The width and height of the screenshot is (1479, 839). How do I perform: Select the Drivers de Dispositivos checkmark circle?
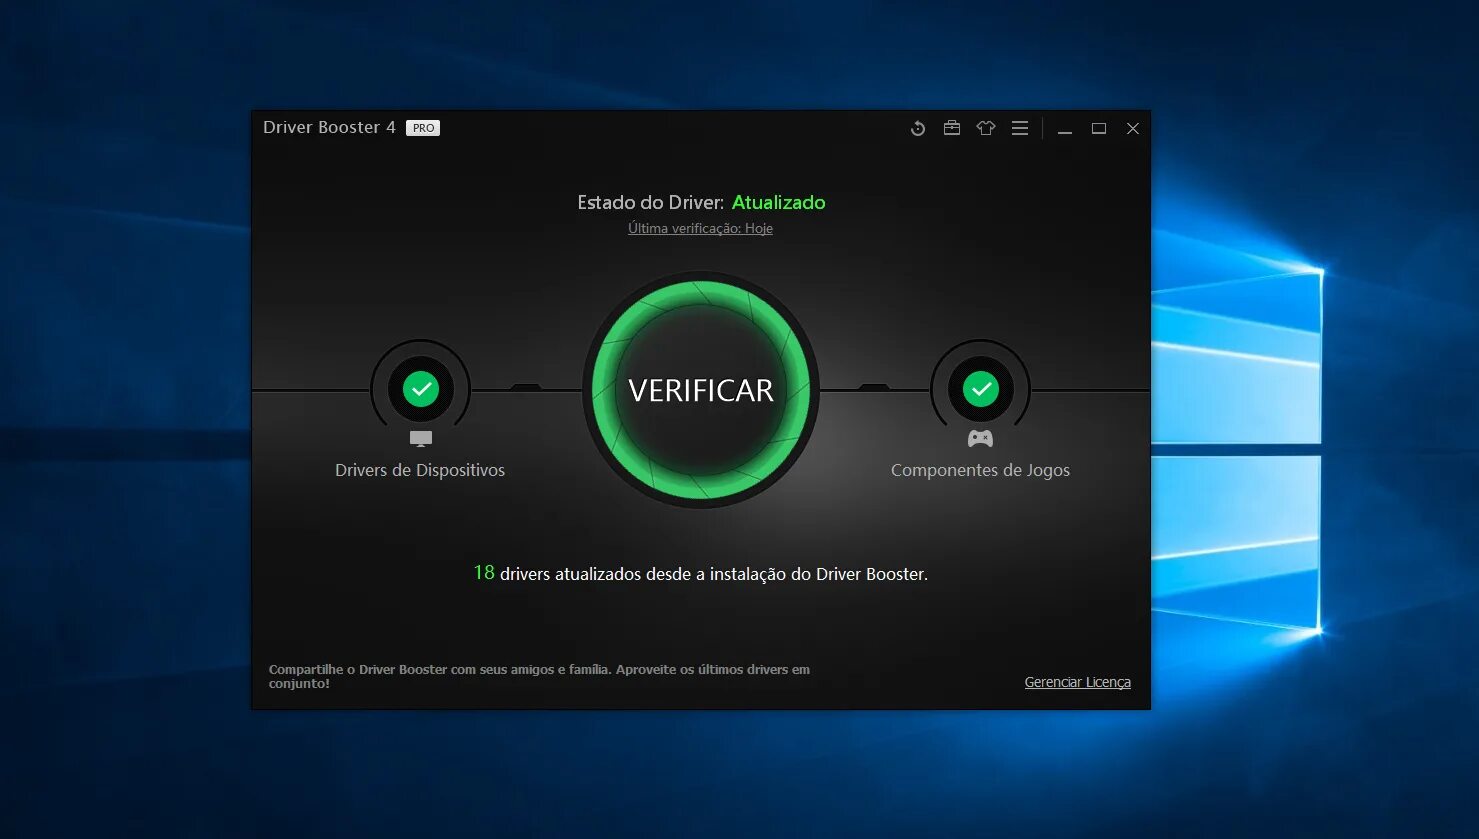[x=421, y=389]
